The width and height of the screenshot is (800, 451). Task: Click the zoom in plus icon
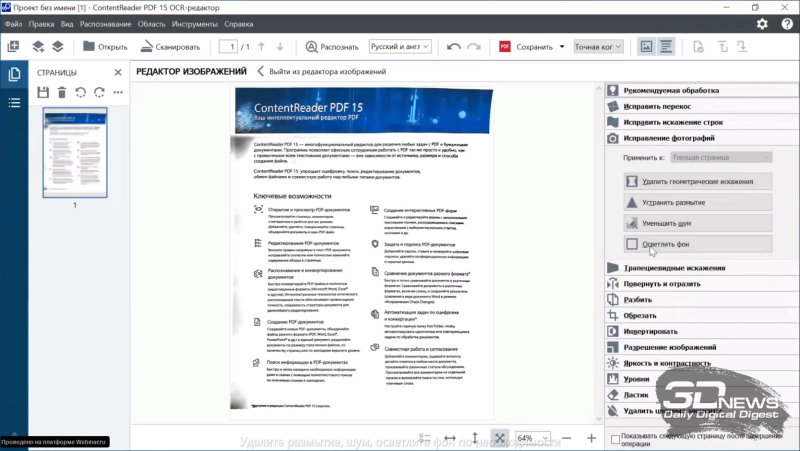(591, 439)
